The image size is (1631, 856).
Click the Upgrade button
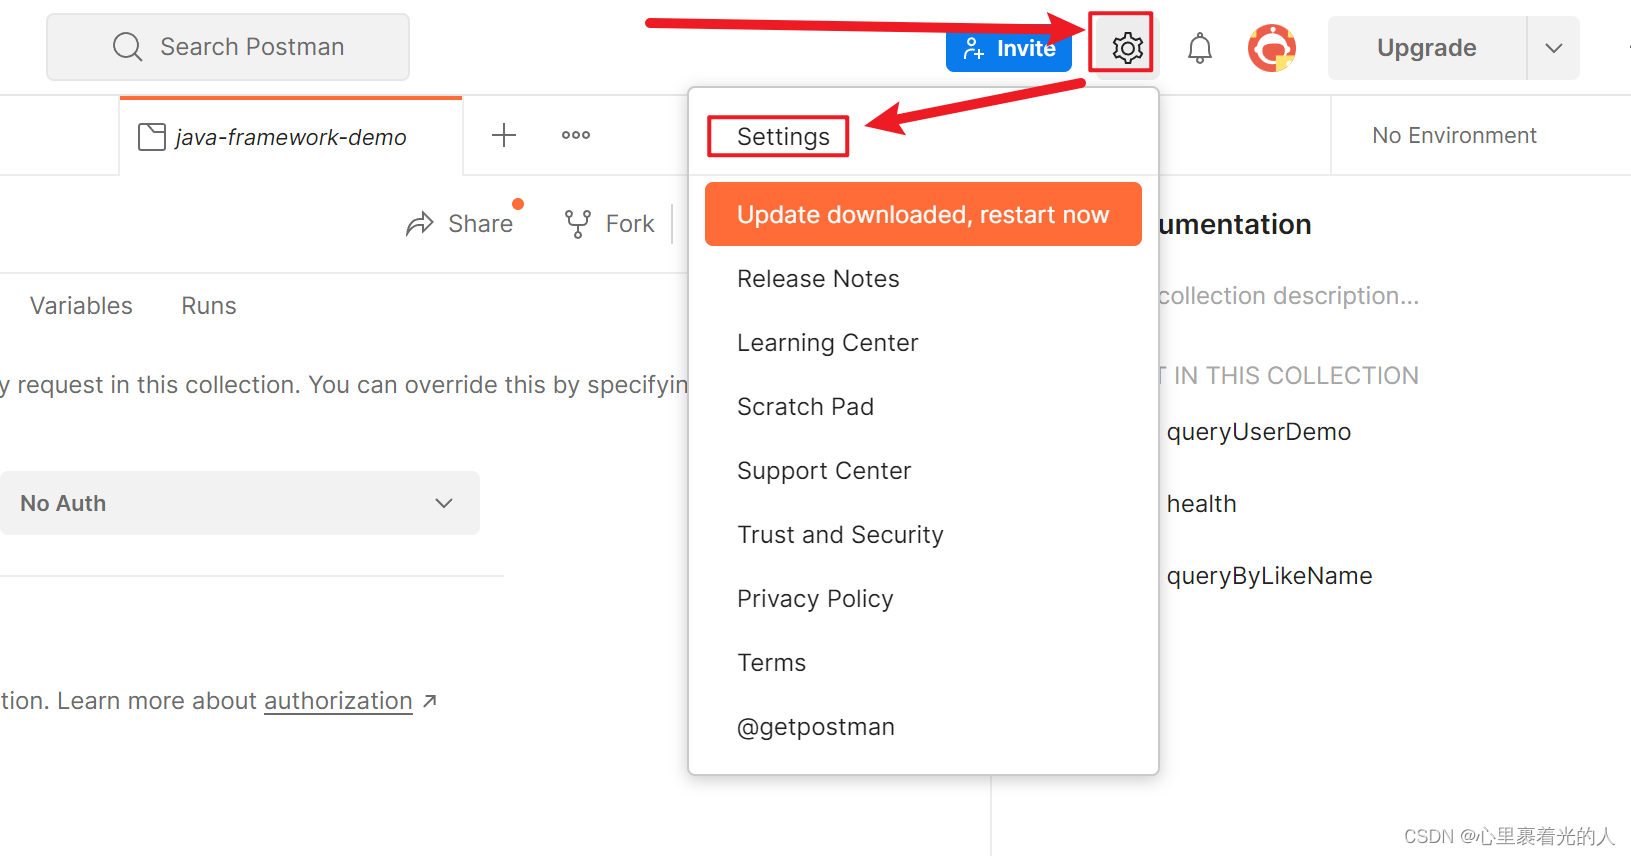pyautogui.click(x=1426, y=48)
